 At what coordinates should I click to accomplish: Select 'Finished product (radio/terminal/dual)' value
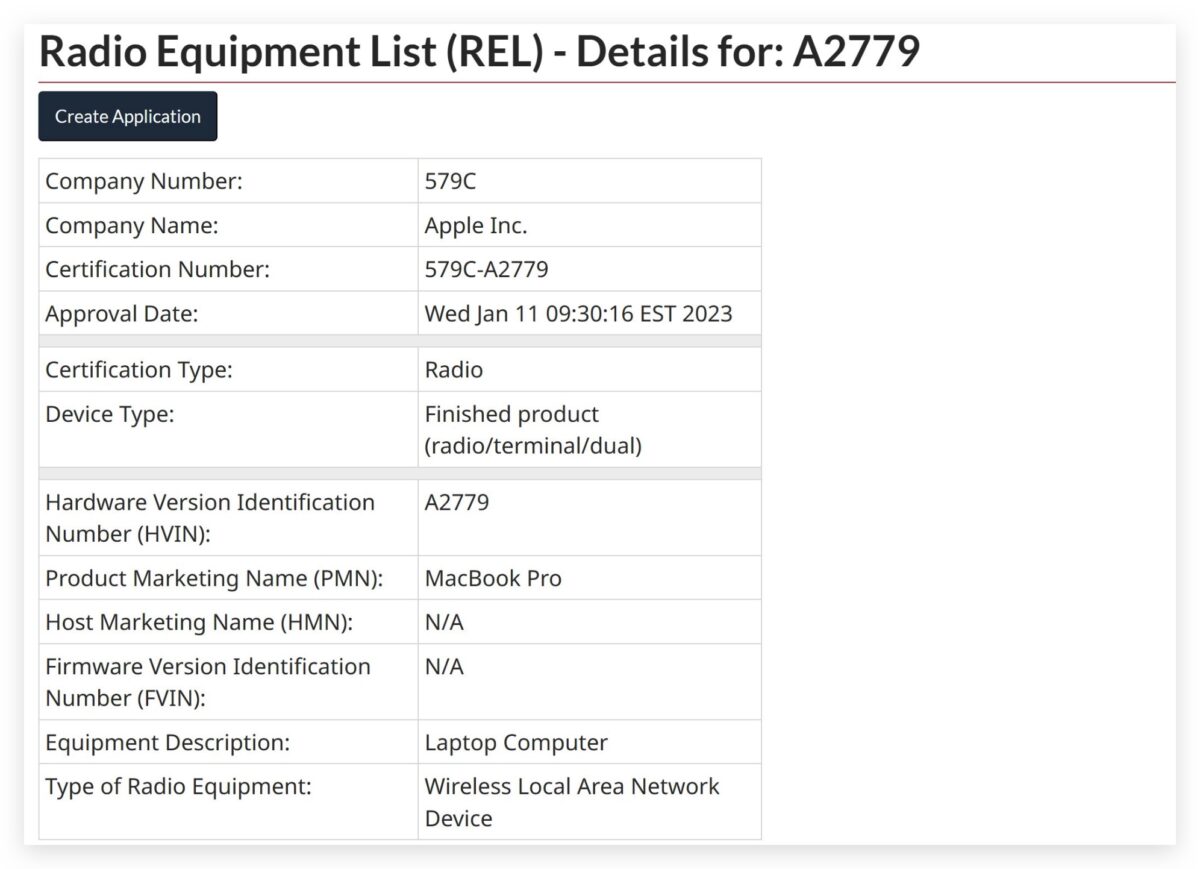[x=533, y=429]
